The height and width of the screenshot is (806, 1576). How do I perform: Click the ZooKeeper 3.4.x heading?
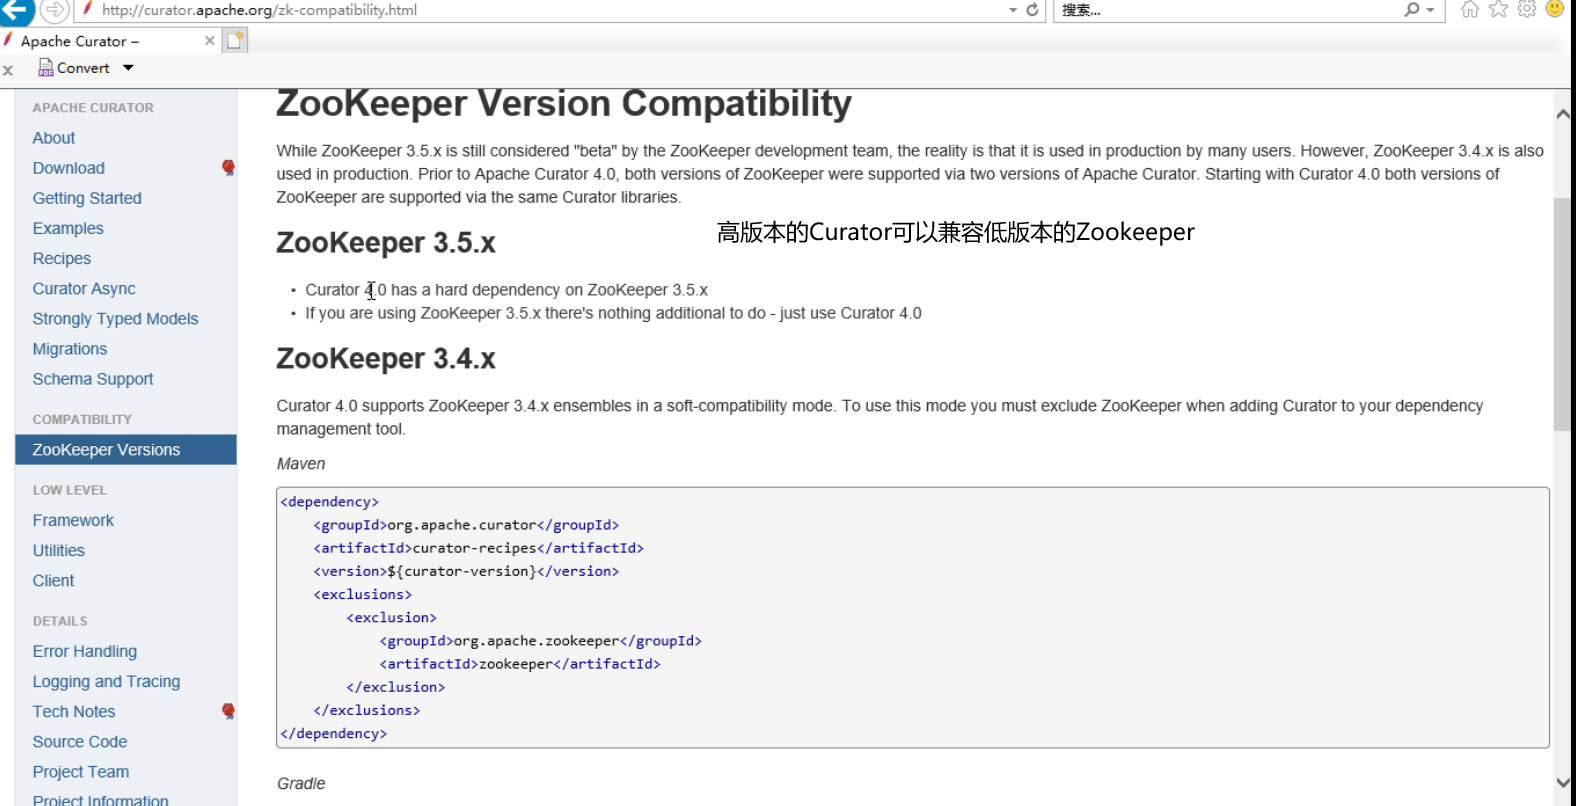[x=386, y=359]
